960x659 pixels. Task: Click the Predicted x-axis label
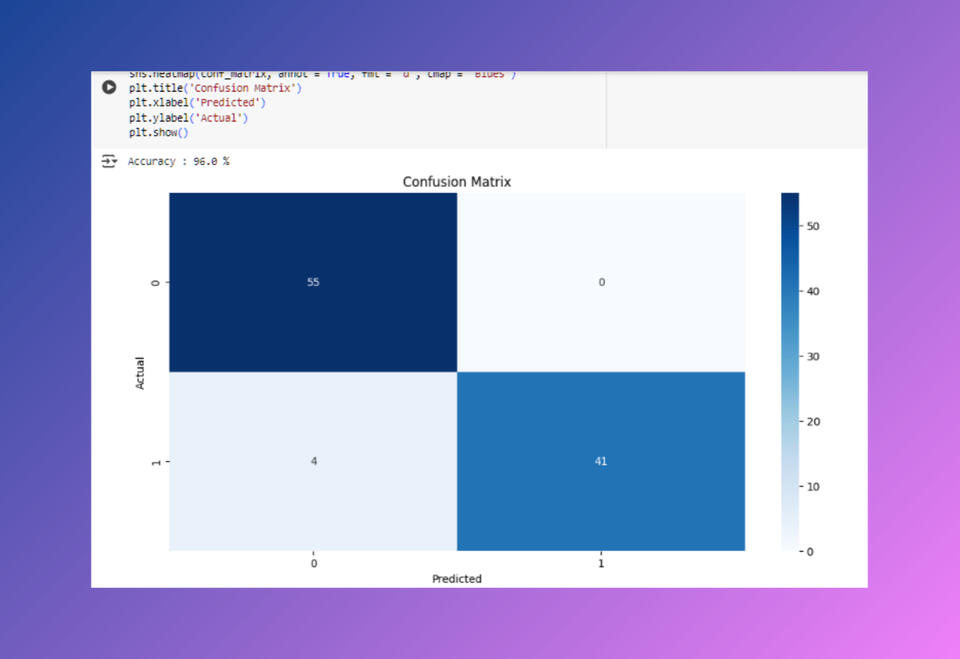coord(456,578)
